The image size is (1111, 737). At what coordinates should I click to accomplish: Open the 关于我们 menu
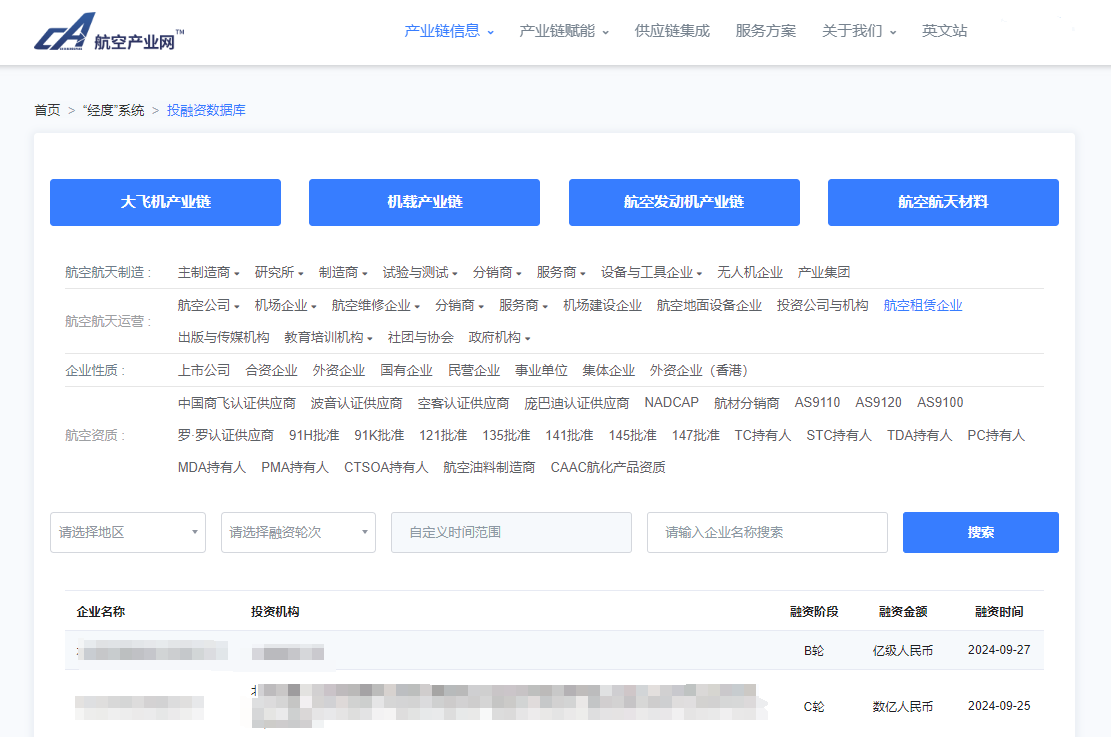[858, 31]
